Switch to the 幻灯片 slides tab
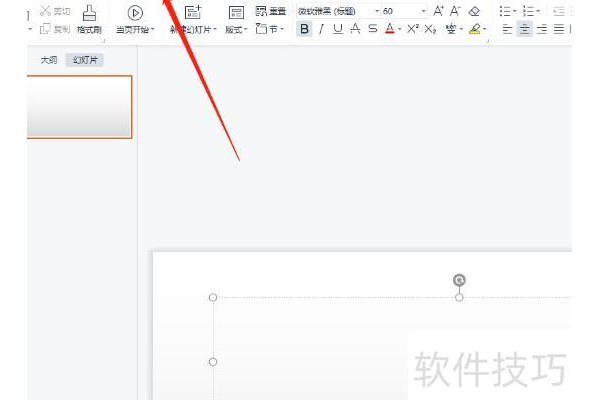Screen dimensions: 600x400 (x=85, y=60)
